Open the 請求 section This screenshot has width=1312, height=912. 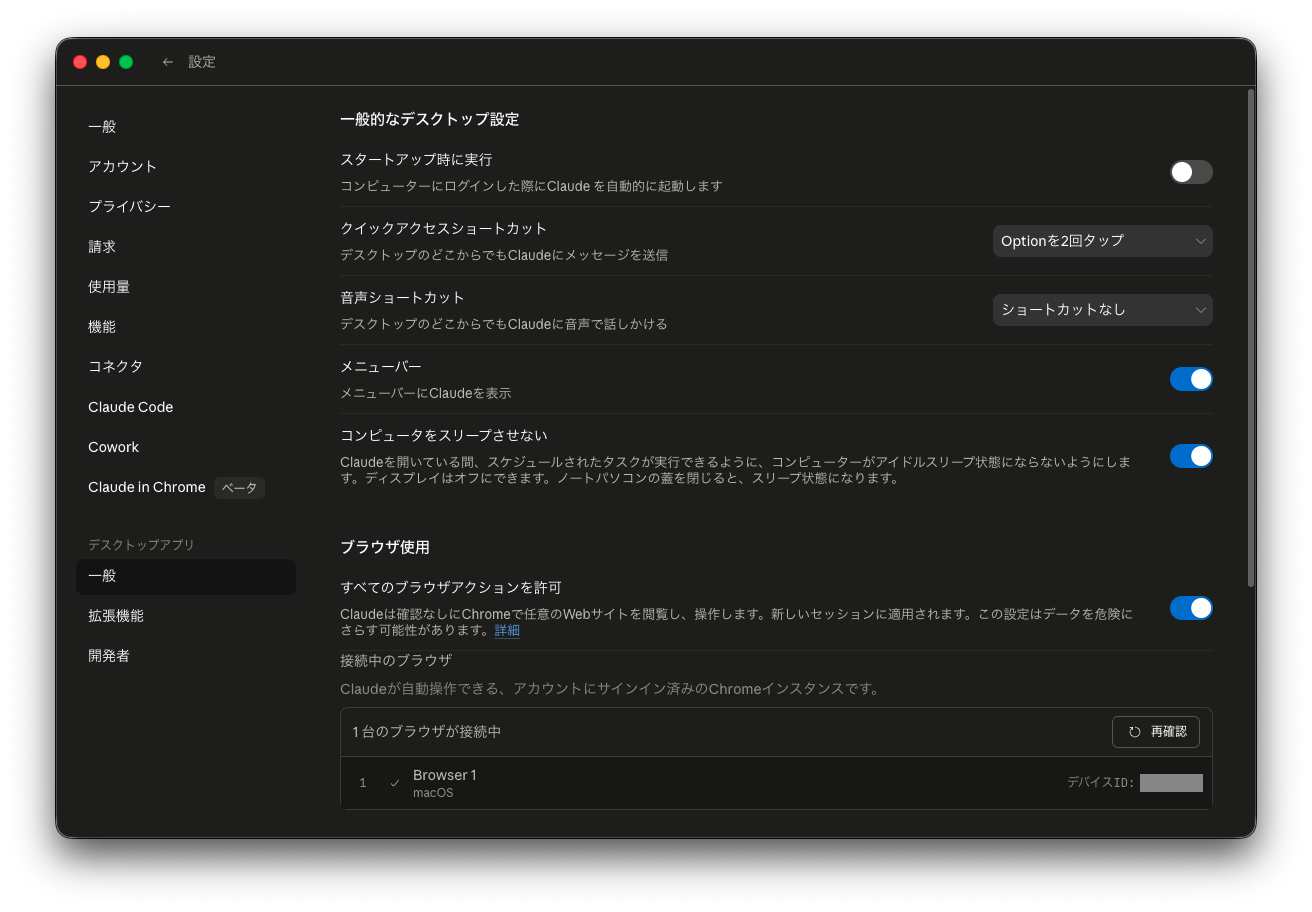tap(185, 247)
